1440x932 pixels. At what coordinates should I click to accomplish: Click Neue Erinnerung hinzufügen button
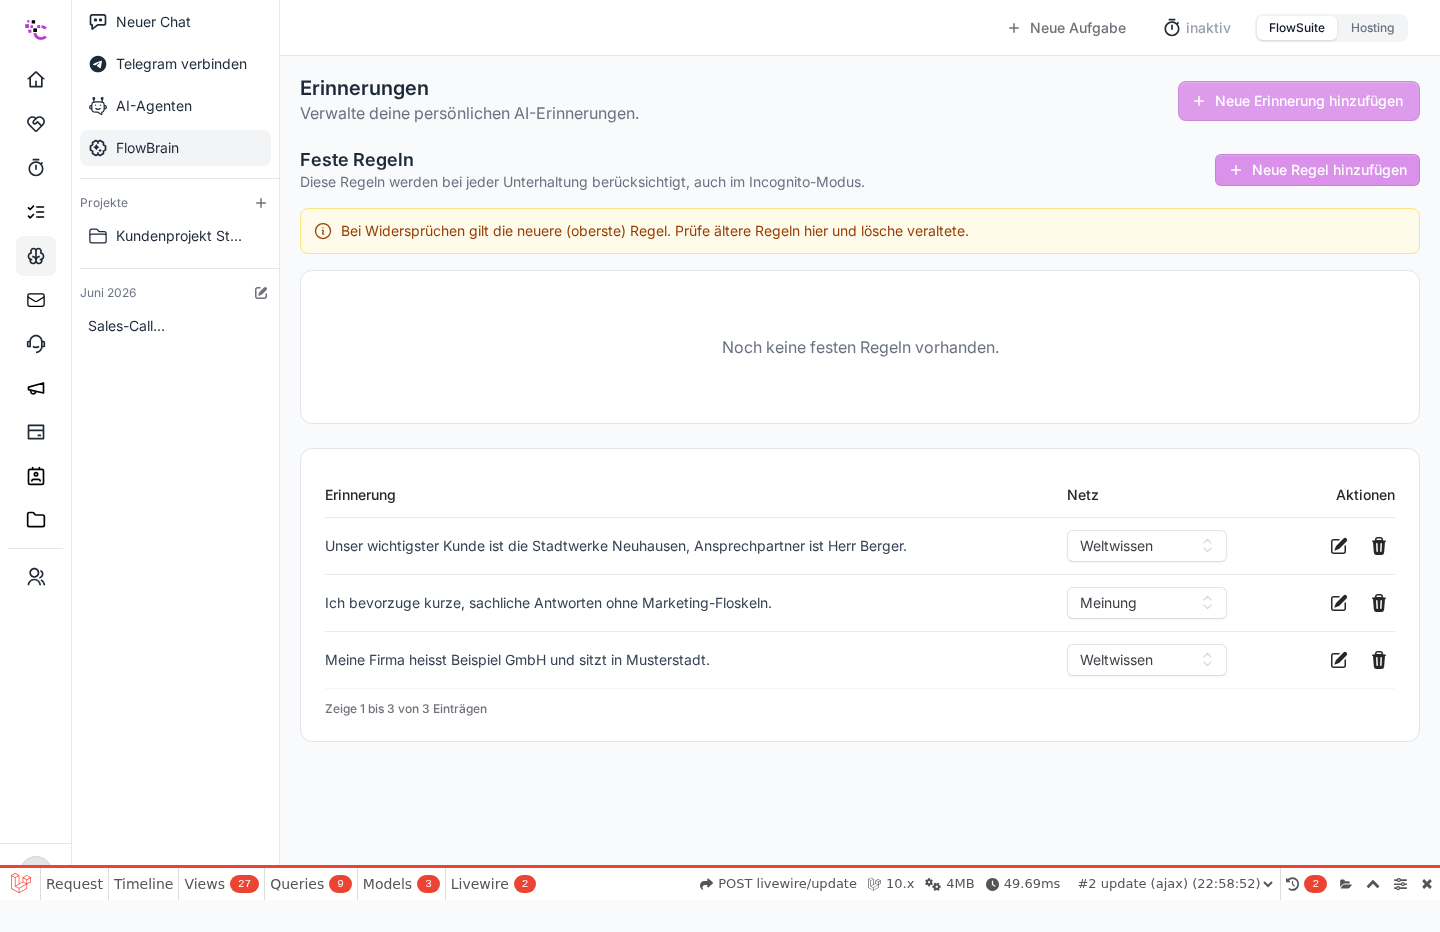(1299, 101)
